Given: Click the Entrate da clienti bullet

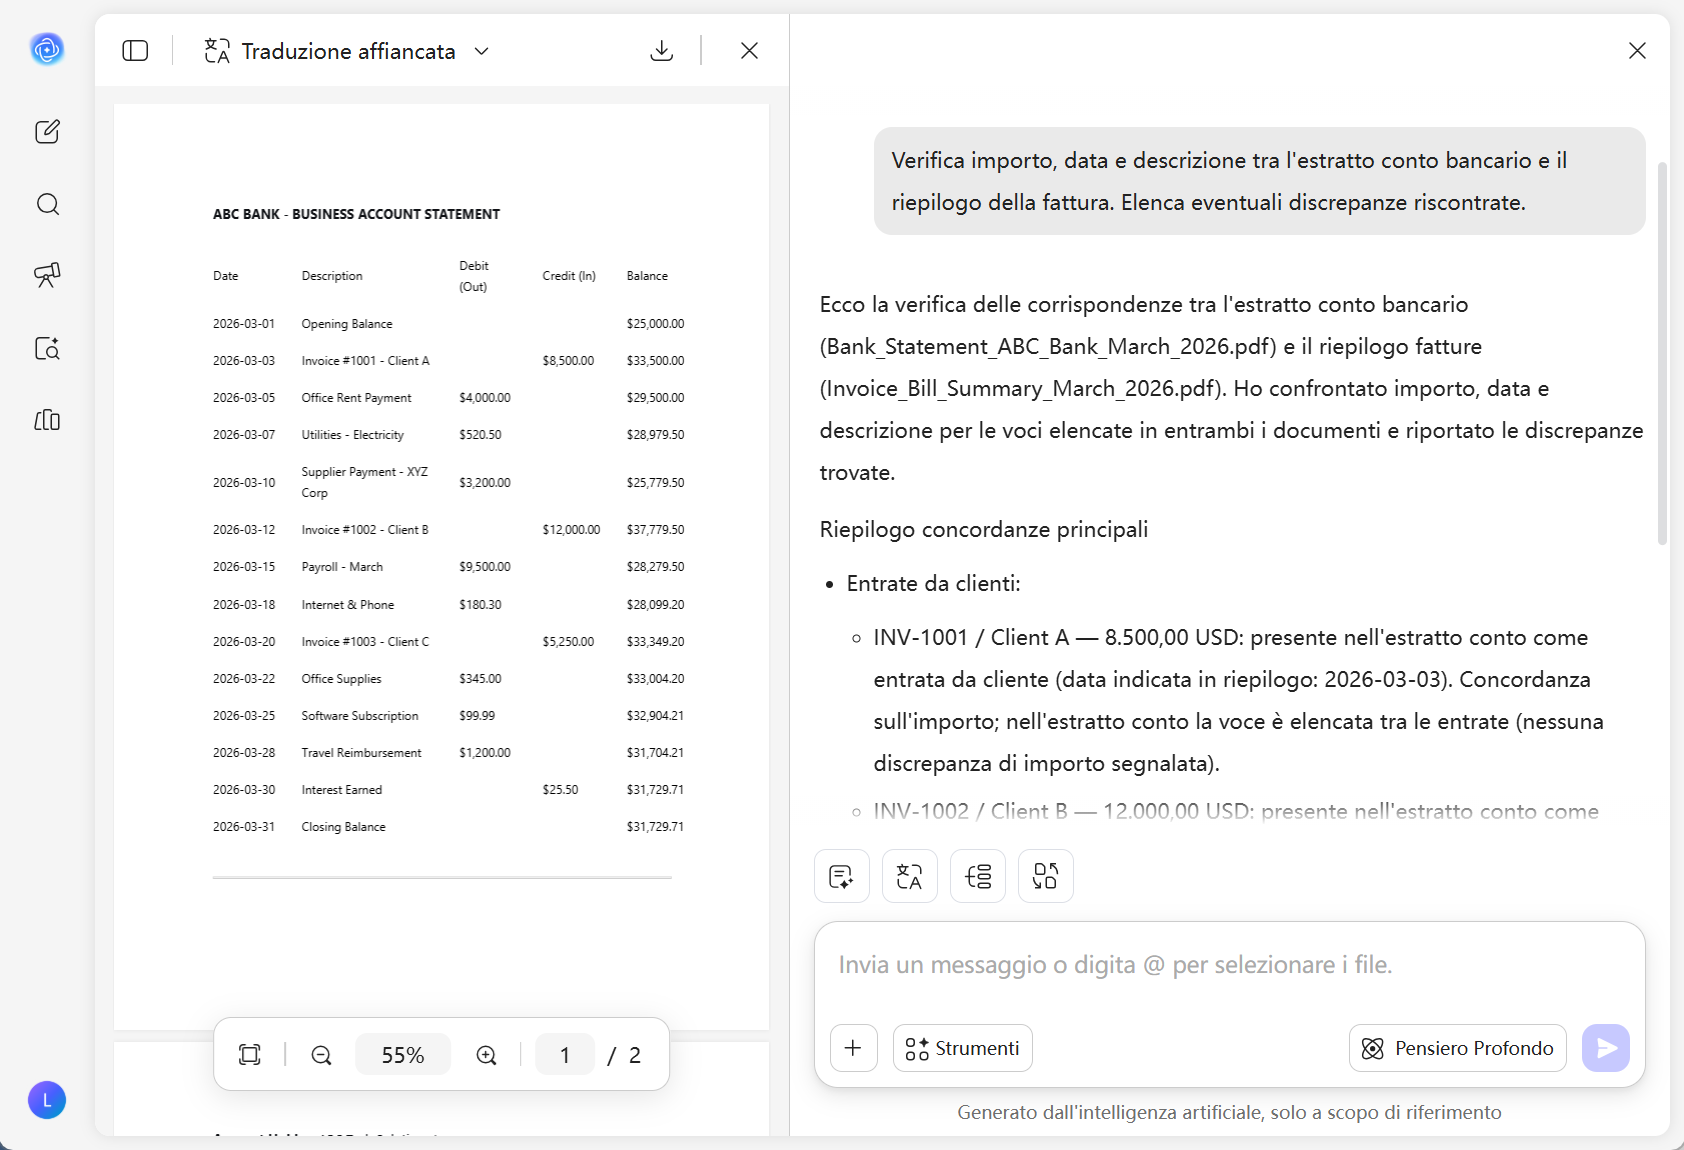Looking at the screenshot, I should point(933,583).
